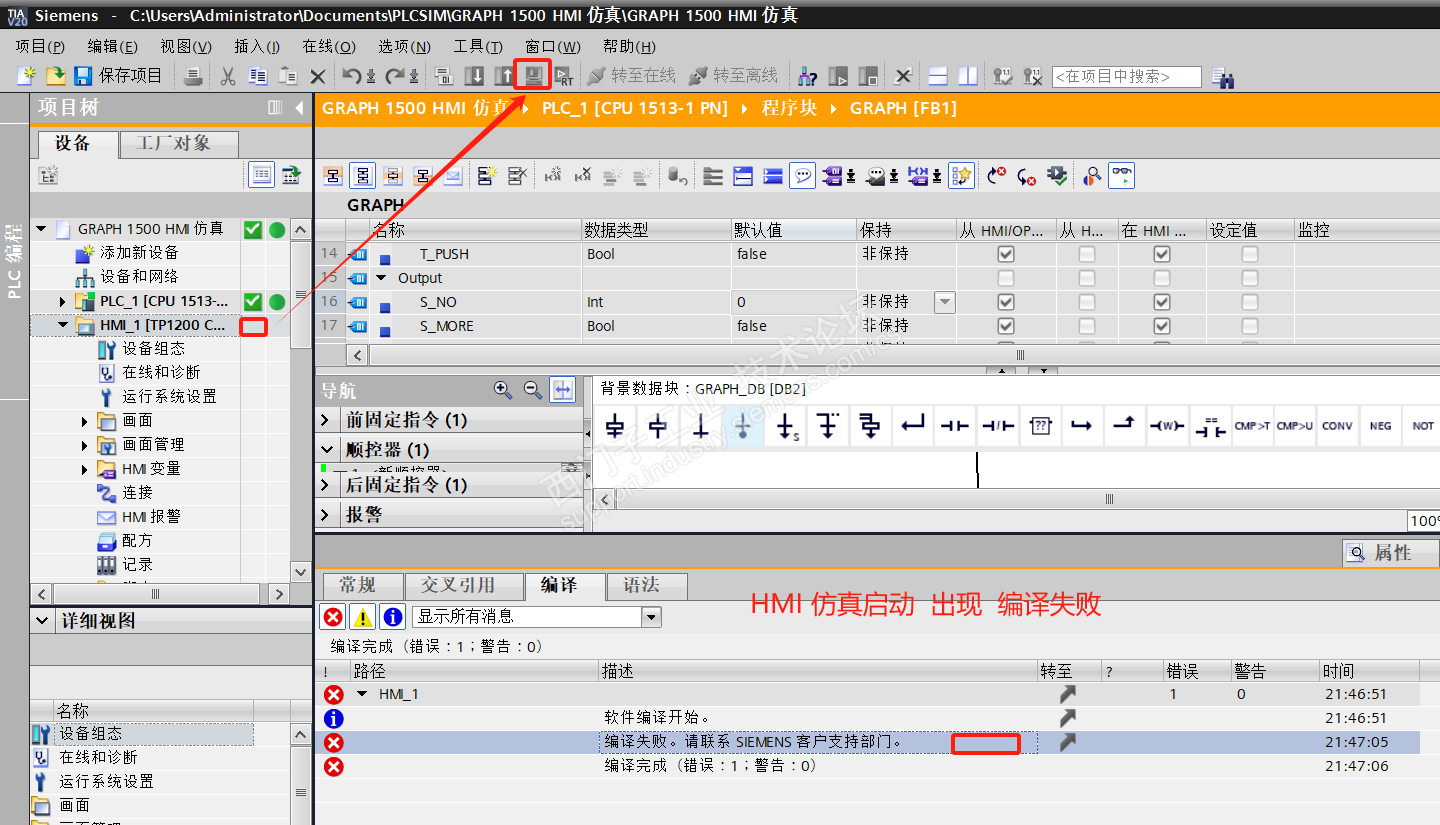The image size is (1440, 825).
Task: Click the warning filter icon in compile panel
Action: point(363,617)
